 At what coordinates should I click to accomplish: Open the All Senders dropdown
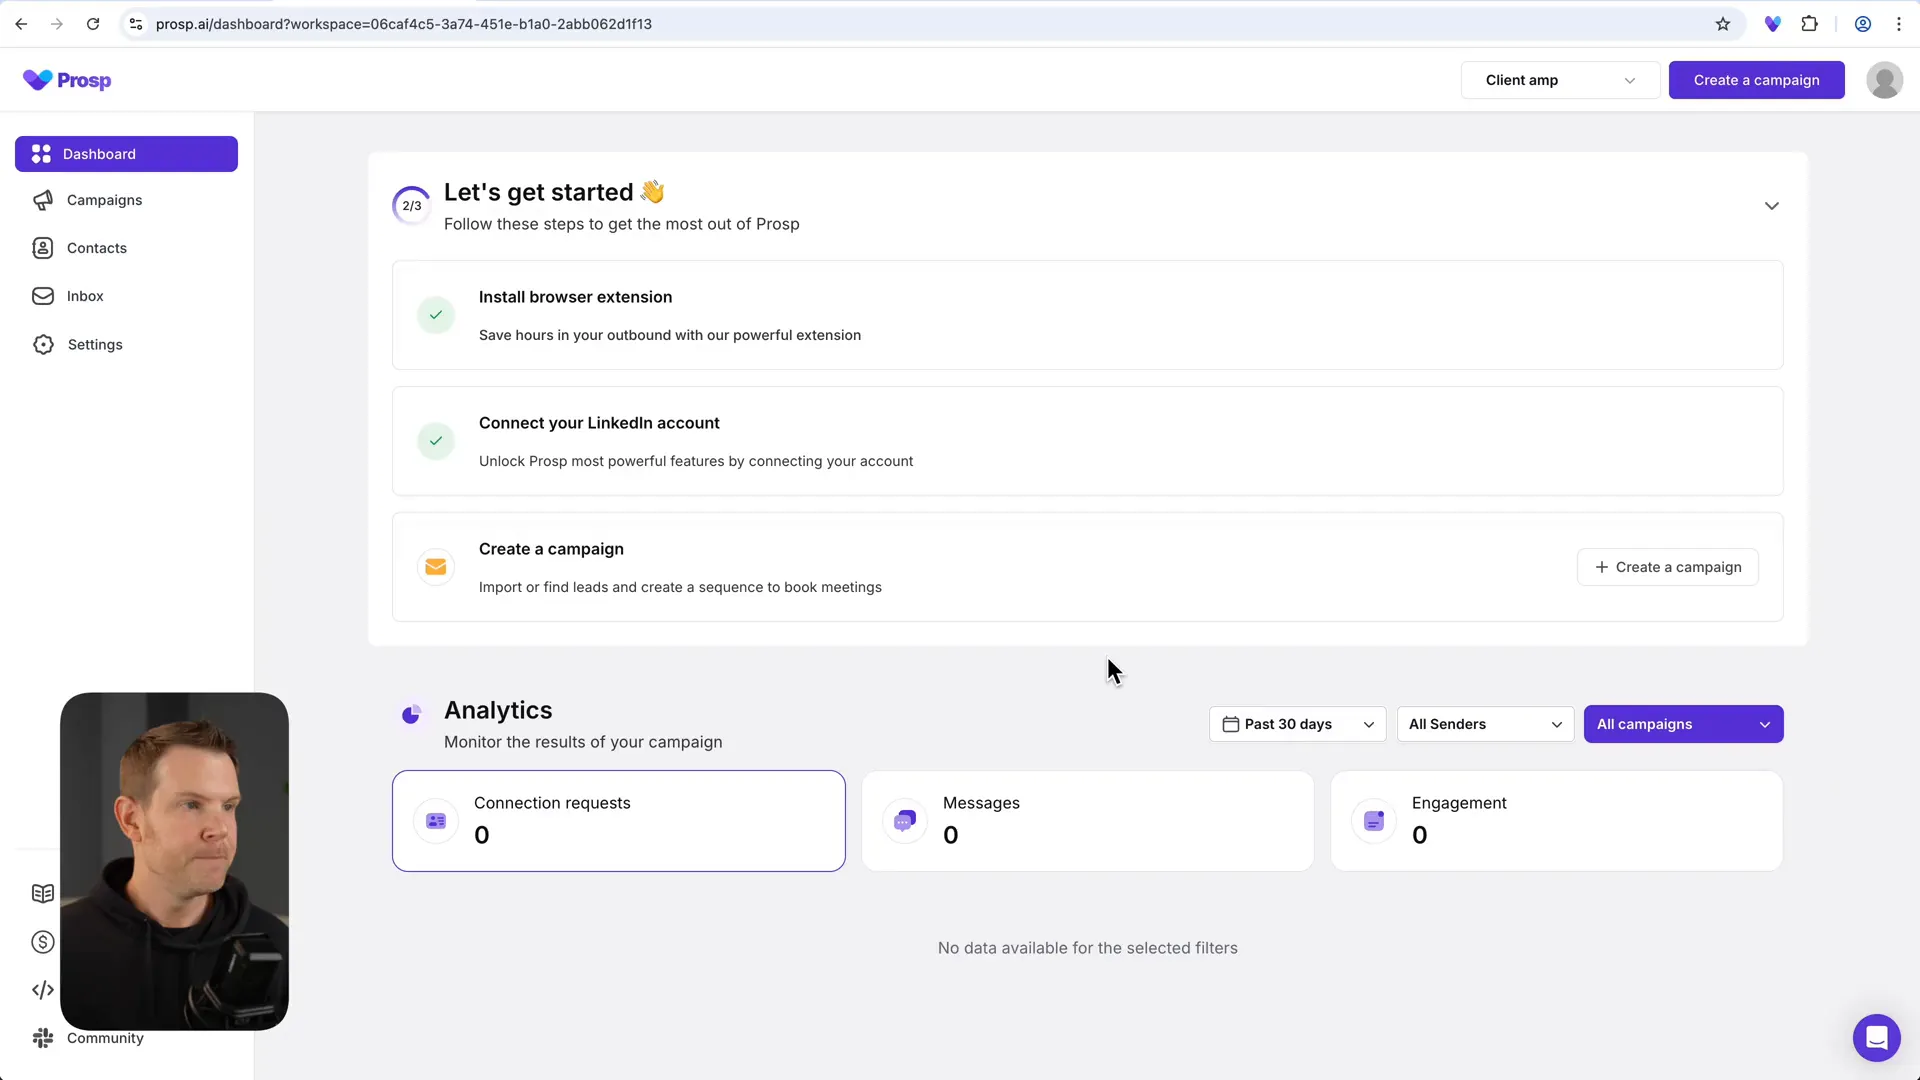coord(1485,724)
